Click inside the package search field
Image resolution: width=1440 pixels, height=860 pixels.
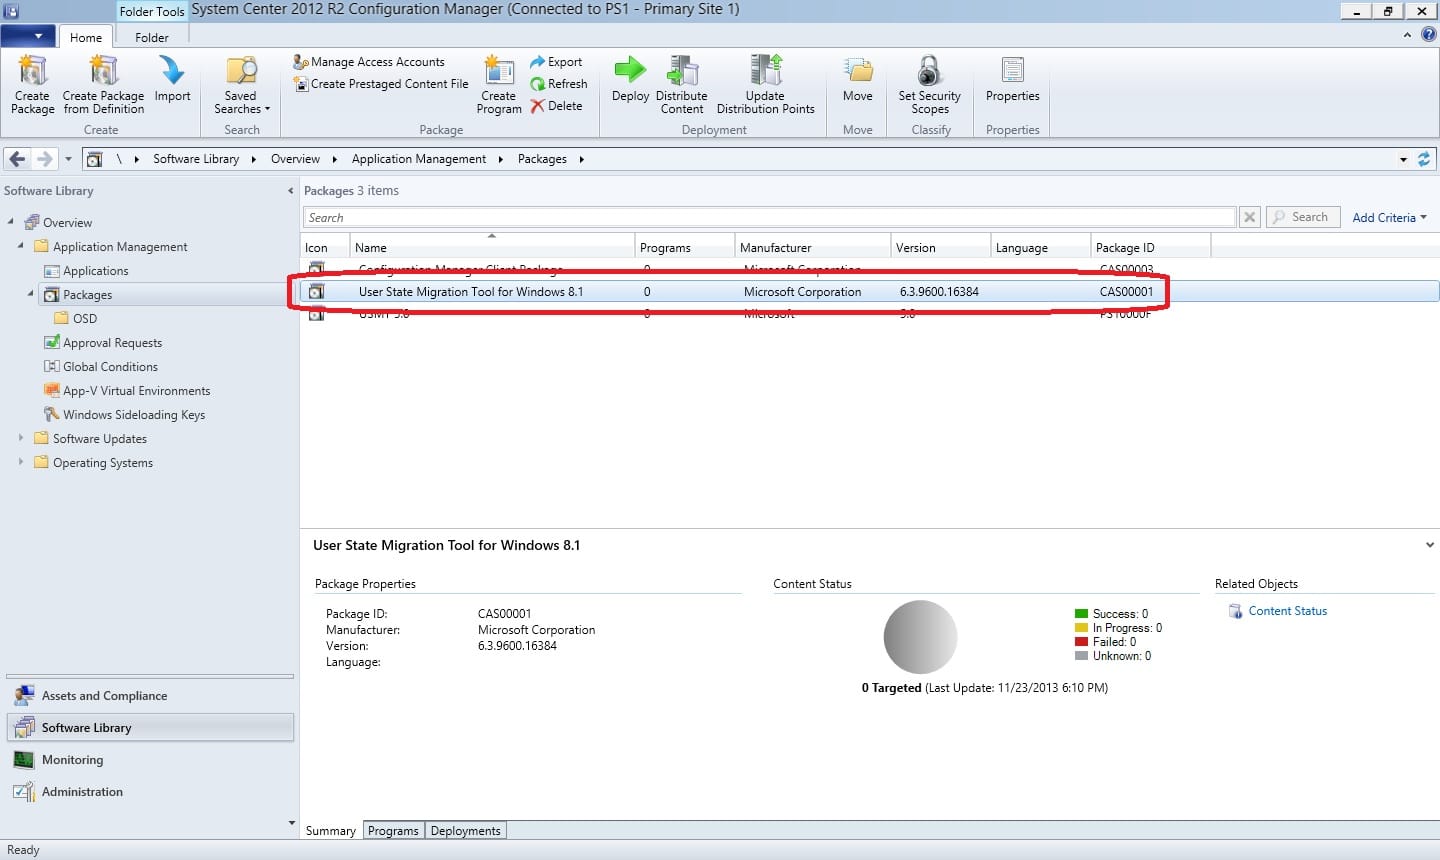point(700,217)
